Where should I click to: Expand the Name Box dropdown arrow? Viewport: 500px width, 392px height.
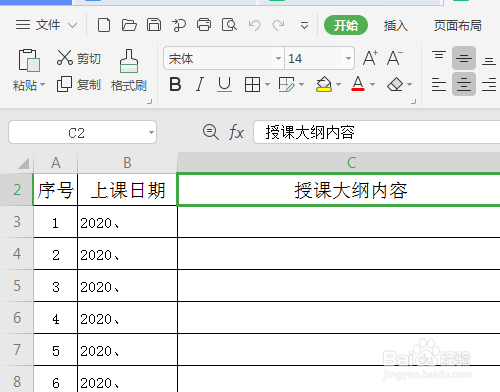pyautogui.click(x=151, y=133)
